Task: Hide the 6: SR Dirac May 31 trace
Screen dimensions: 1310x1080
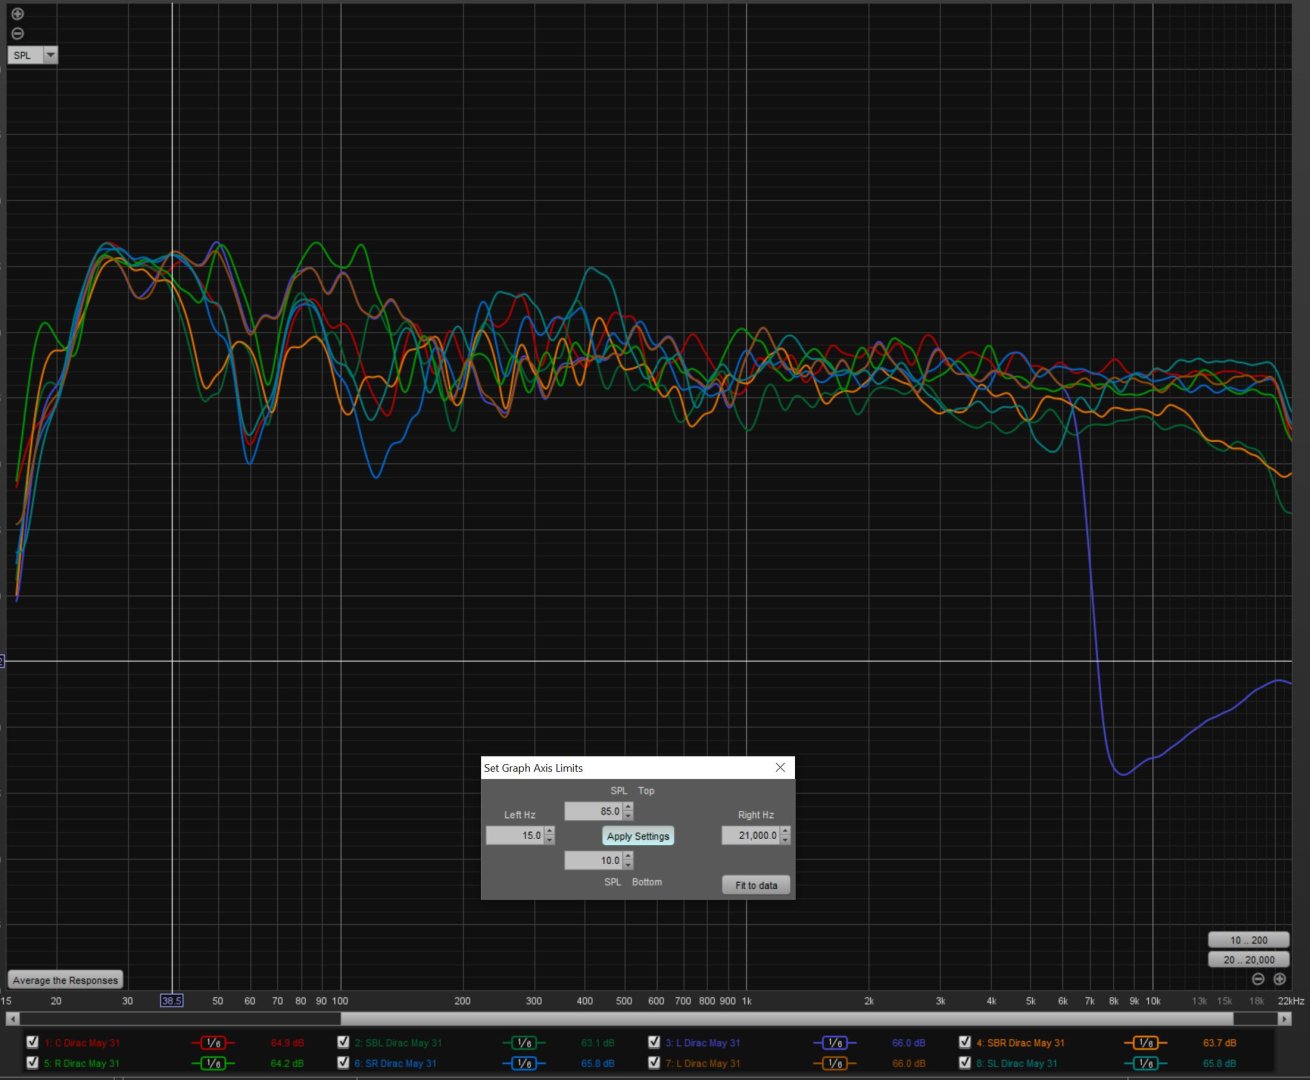Action: (x=343, y=1062)
